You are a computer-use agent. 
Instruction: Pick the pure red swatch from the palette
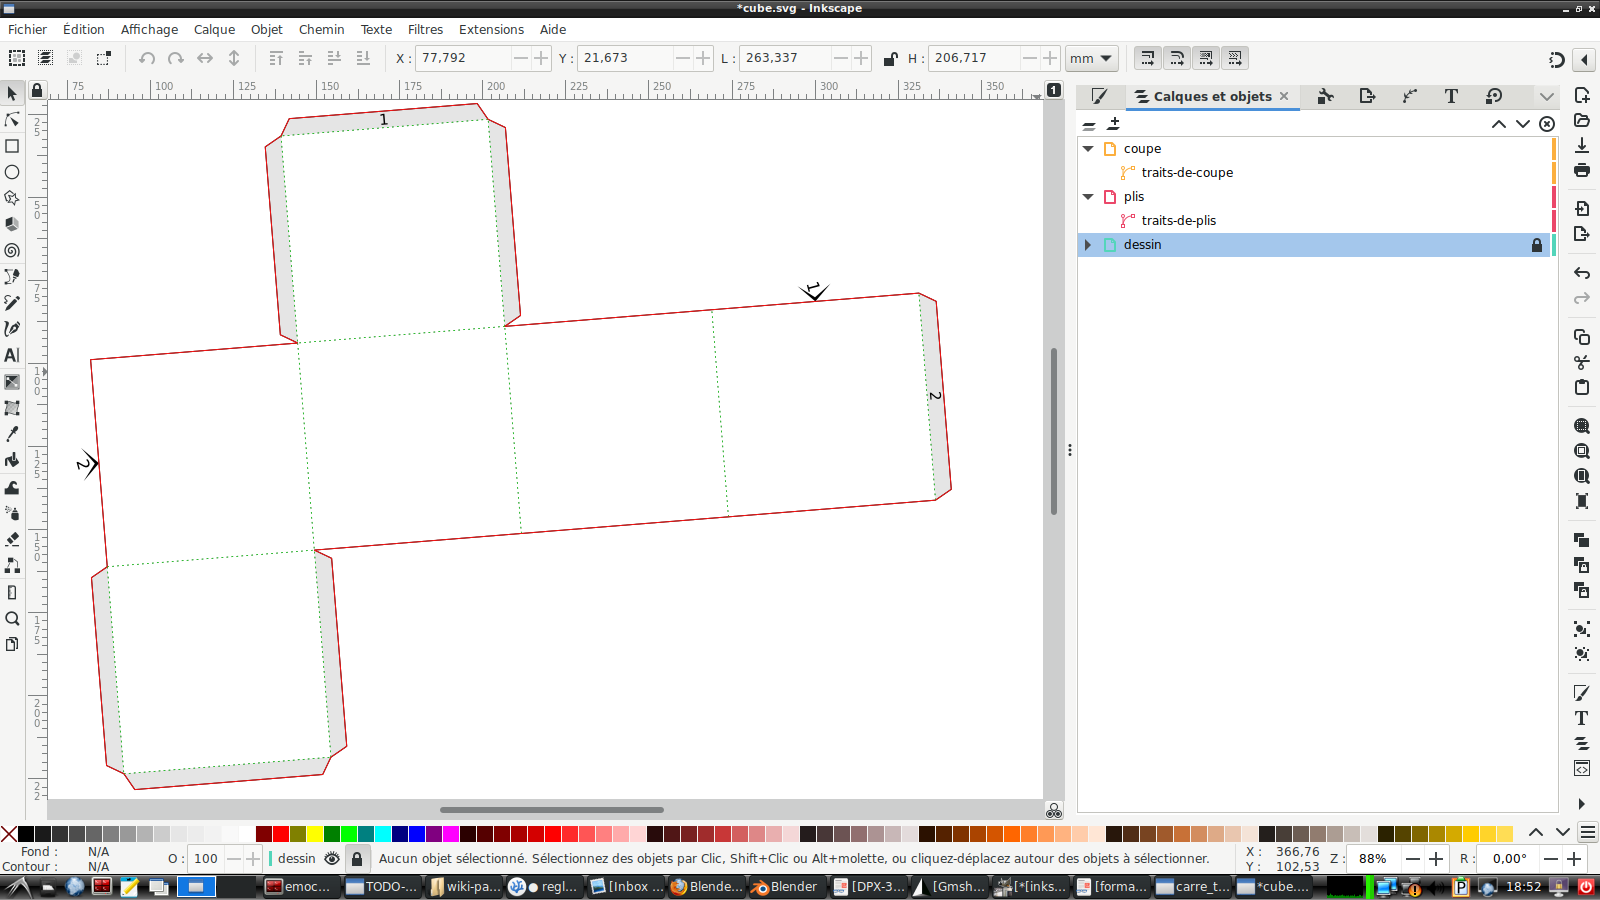(x=283, y=833)
